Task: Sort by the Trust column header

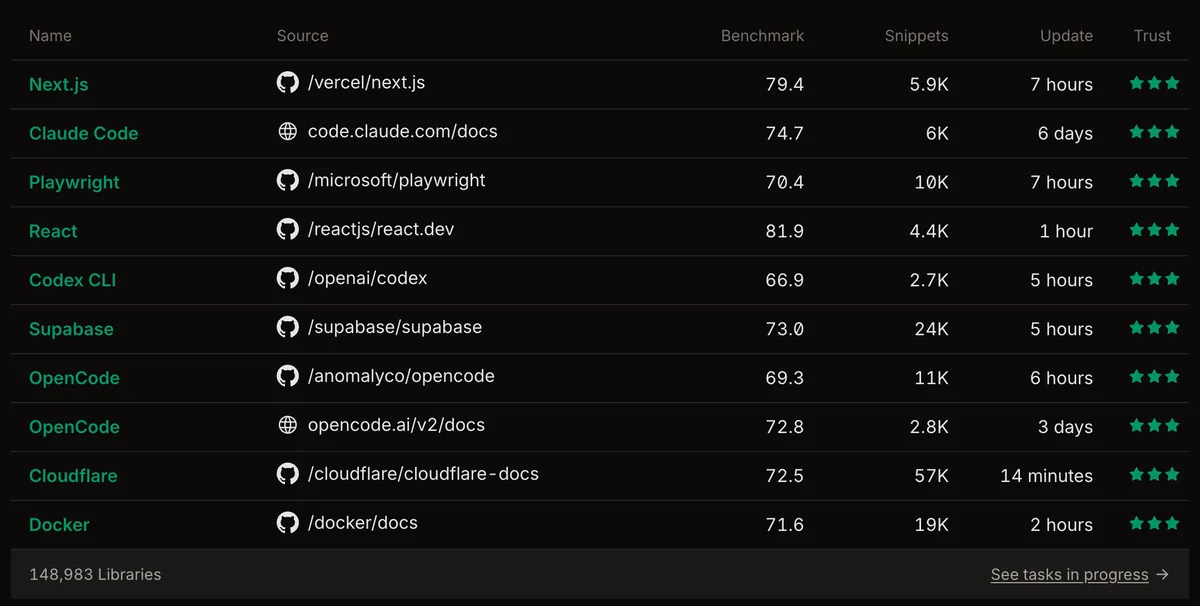Action: click(1152, 36)
